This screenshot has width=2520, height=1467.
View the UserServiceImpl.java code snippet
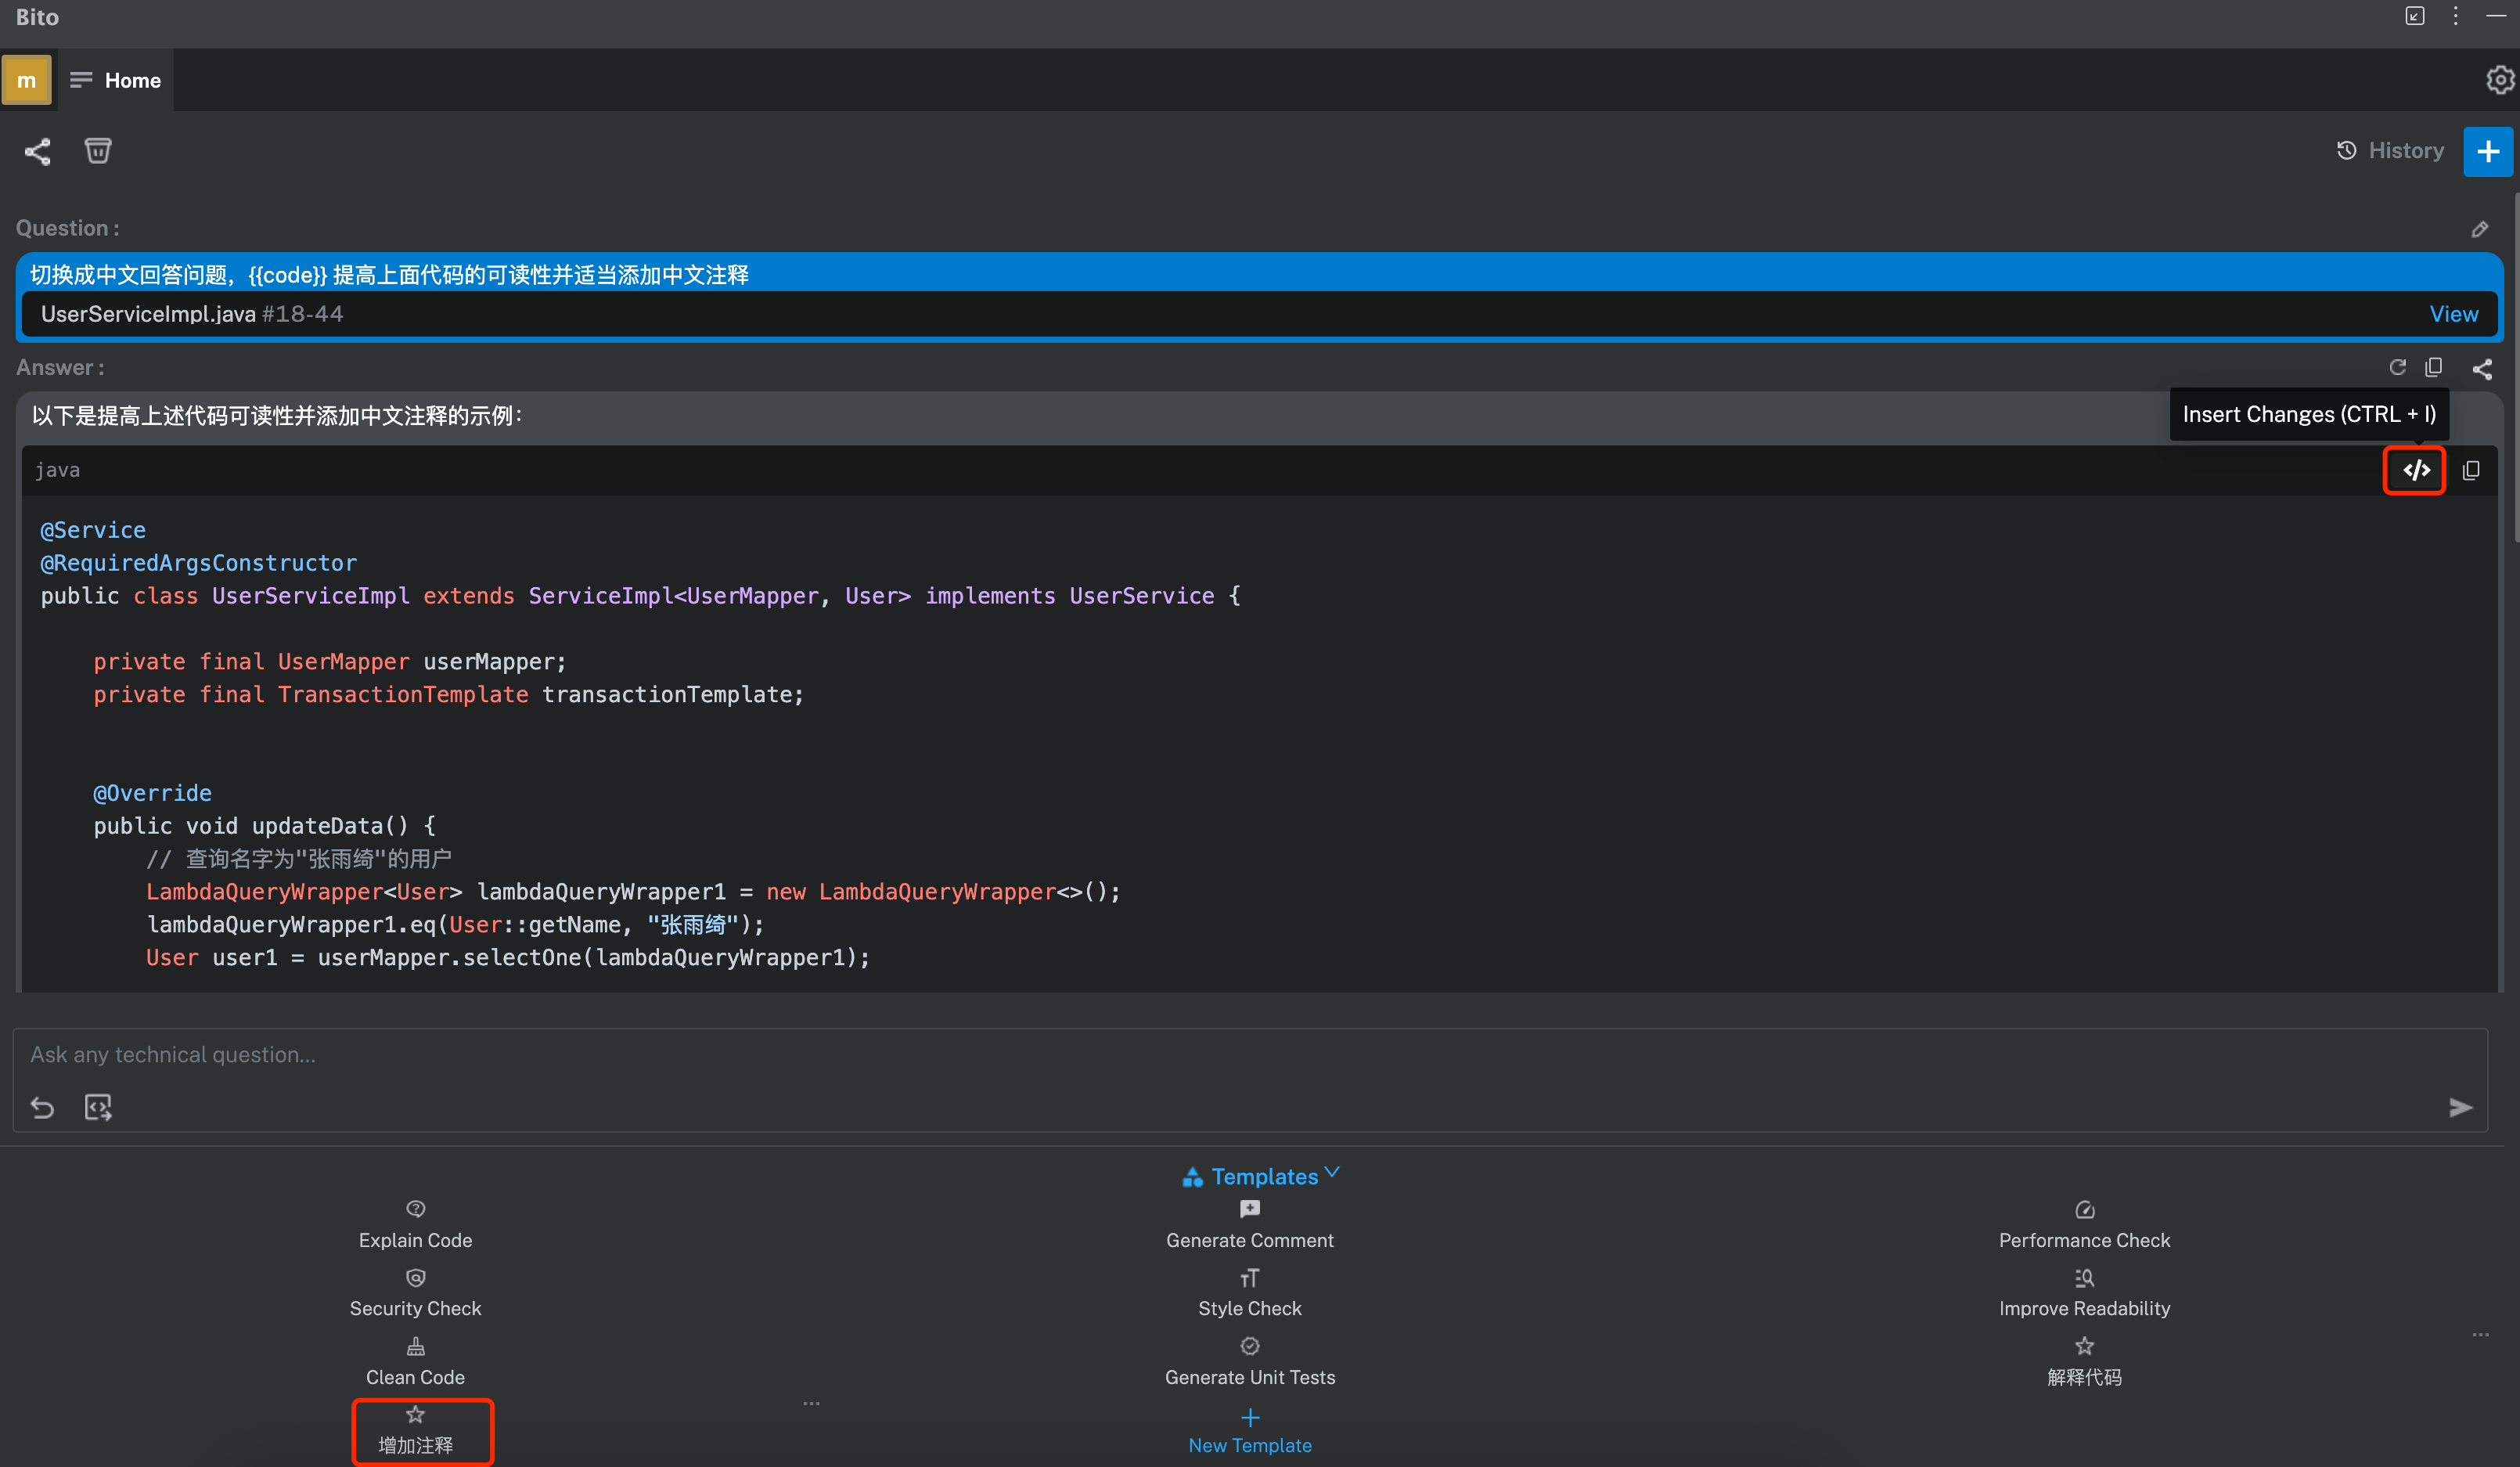click(x=2453, y=314)
